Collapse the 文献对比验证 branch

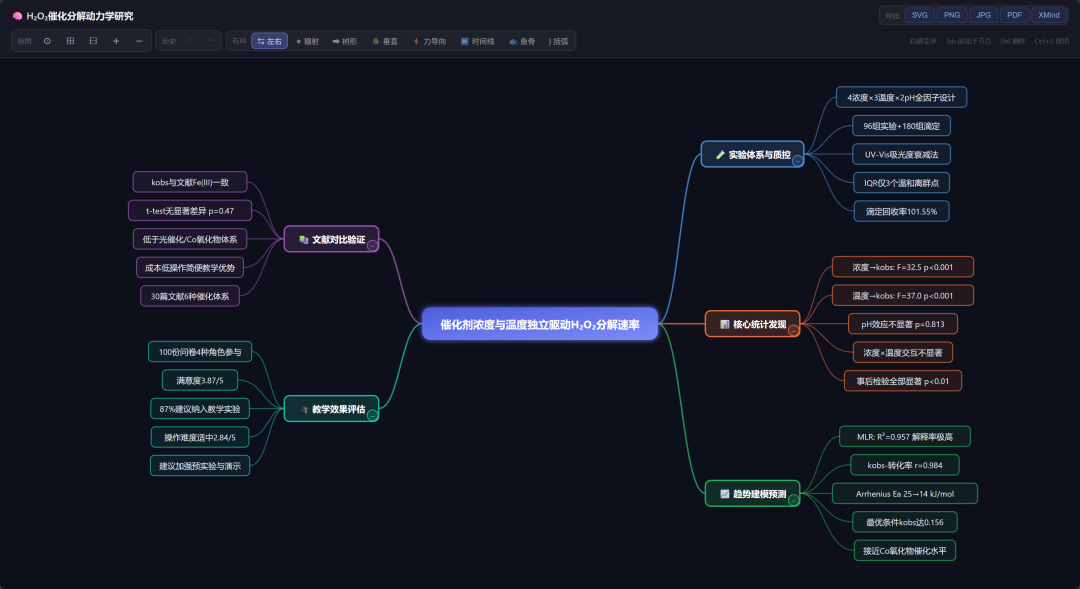(372, 246)
